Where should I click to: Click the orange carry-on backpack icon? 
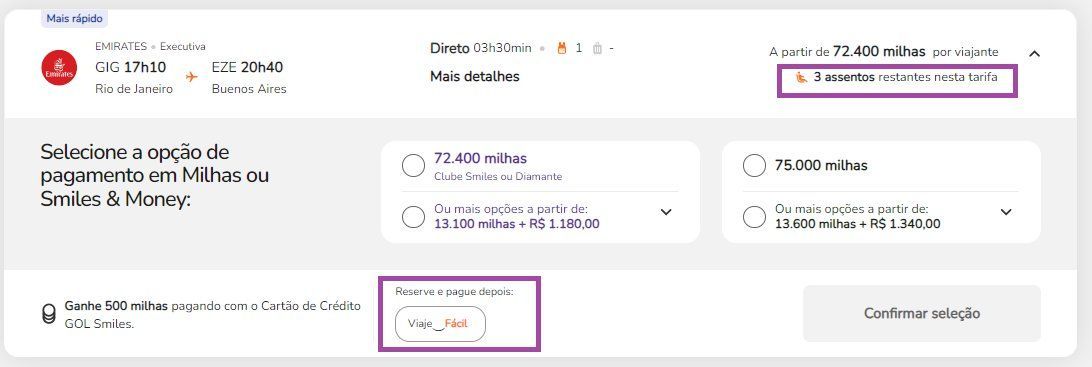coord(562,48)
